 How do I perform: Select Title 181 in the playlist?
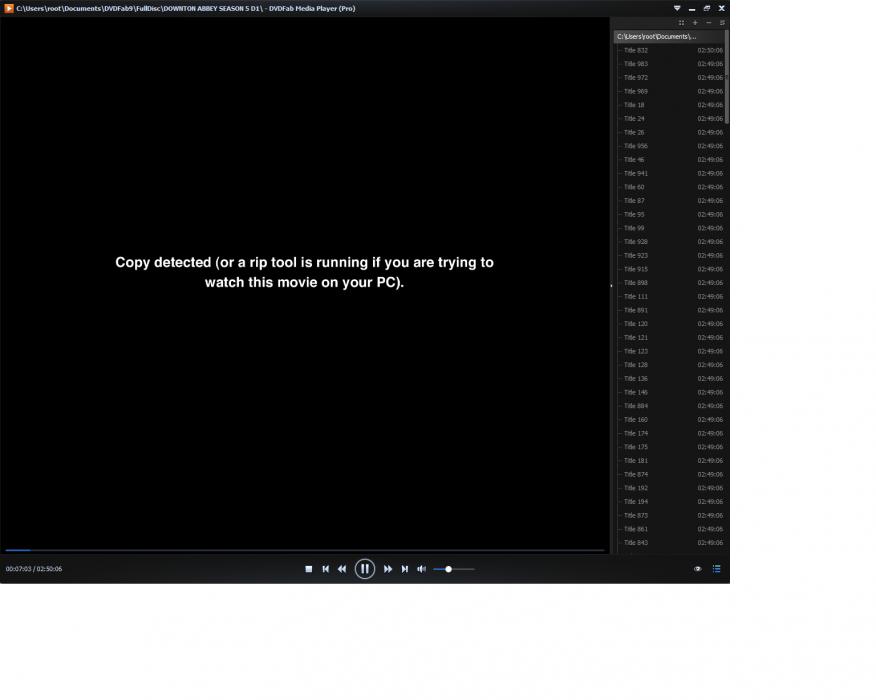click(670, 461)
